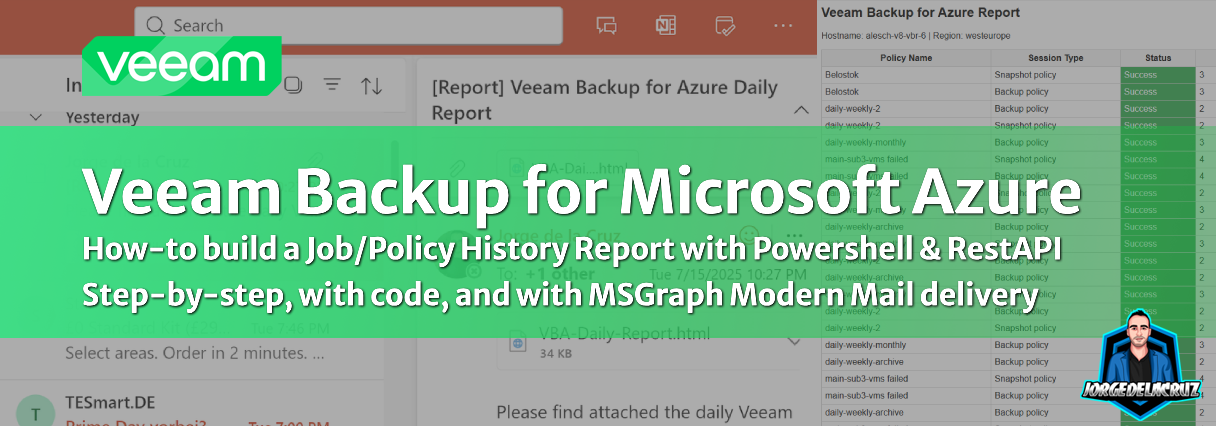This screenshot has width=1216, height=426.
Task: Open the inbox Filter icon
Action: [x=332, y=85]
